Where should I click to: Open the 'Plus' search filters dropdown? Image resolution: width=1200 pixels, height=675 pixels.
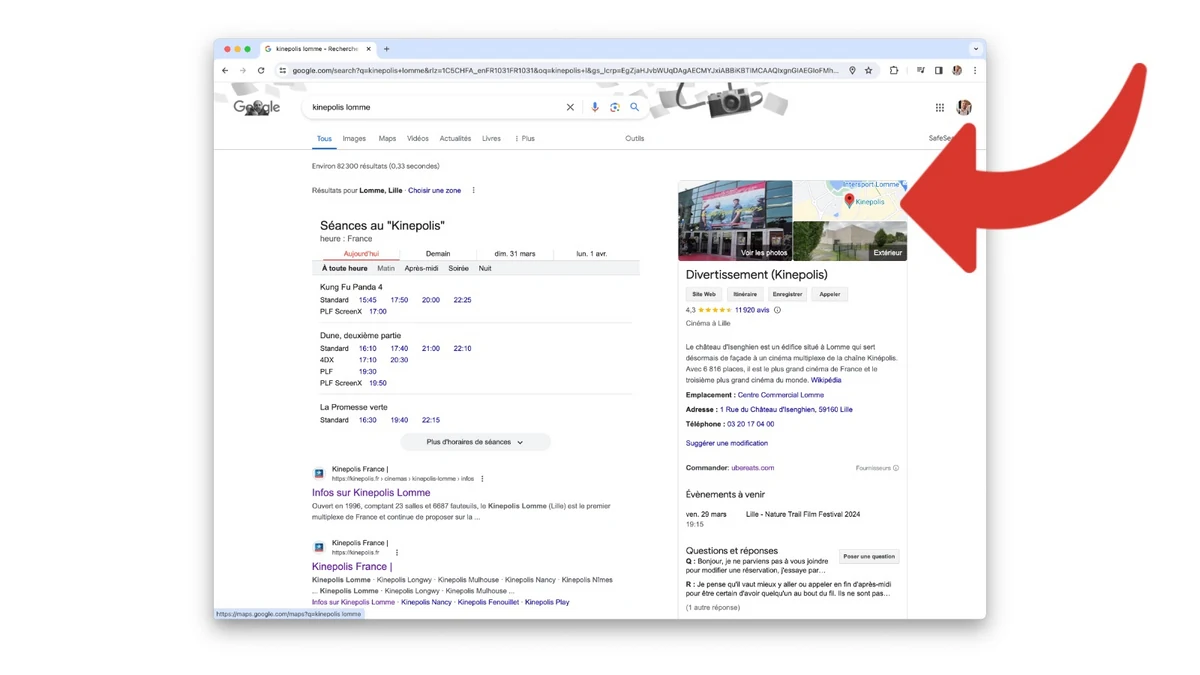(x=525, y=139)
